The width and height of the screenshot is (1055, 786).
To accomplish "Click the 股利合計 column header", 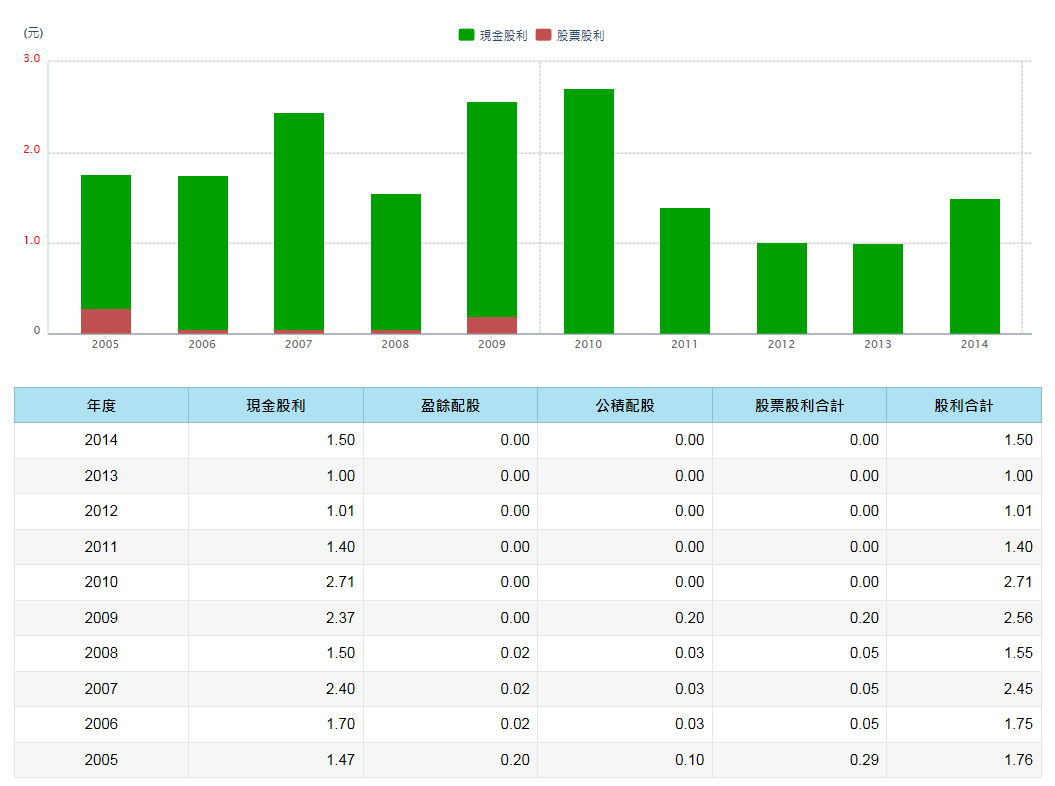I will [964, 405].
